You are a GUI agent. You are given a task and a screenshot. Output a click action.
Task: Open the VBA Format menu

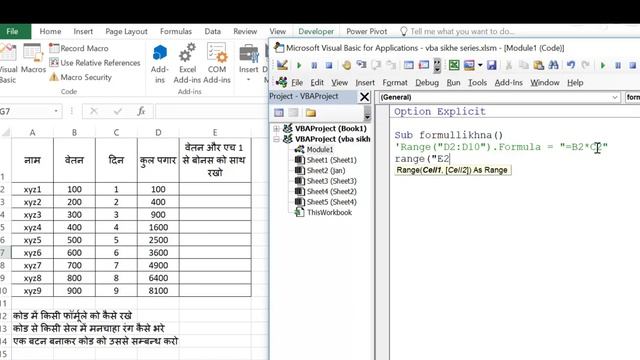tap(395, 83)
